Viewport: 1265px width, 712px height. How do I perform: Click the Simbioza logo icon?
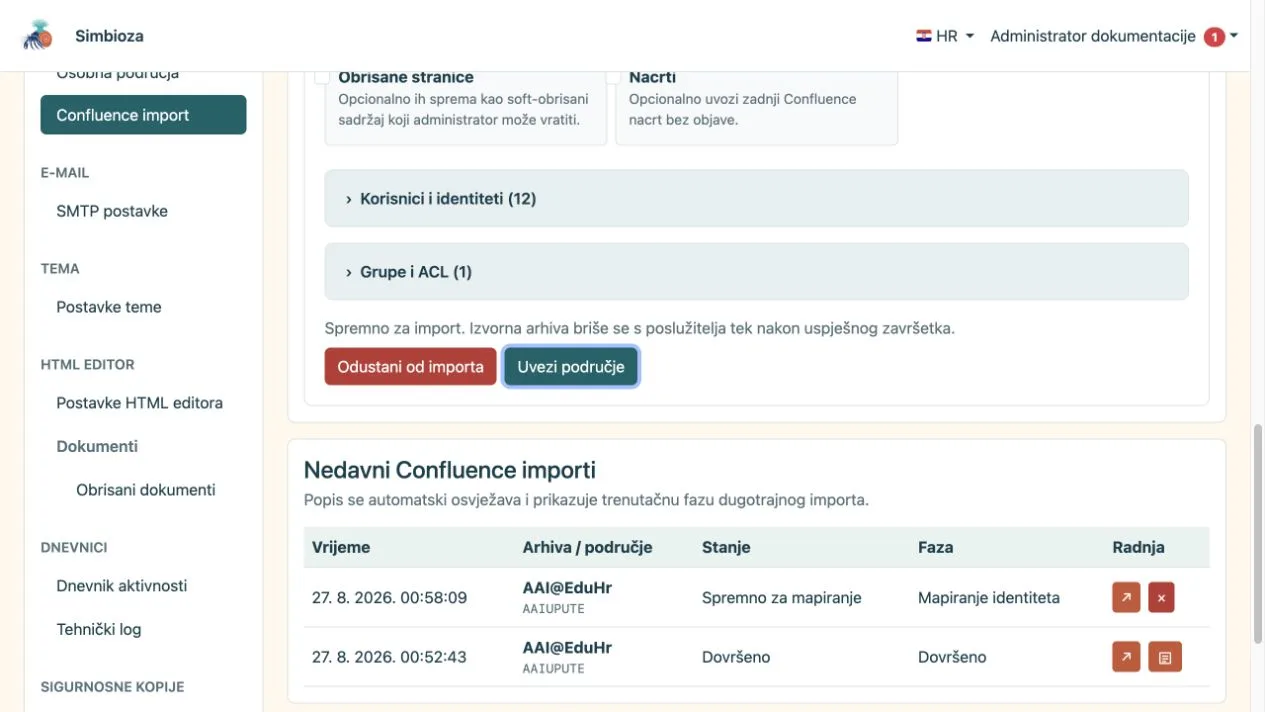tap(38, 35)
